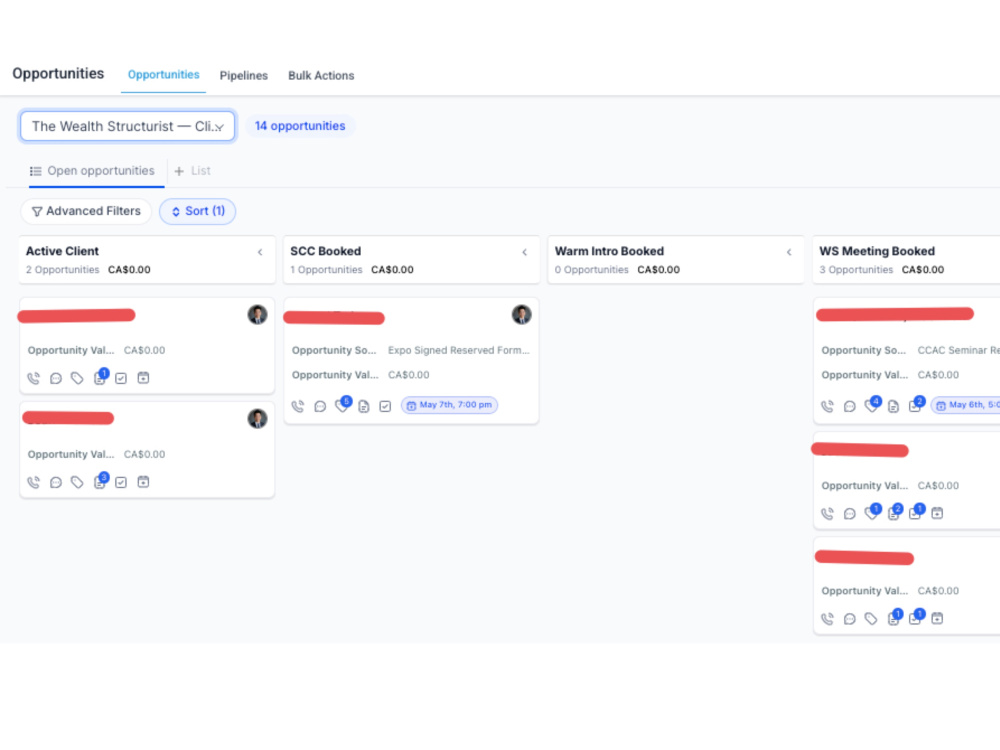
Task: Open tags on Active Client card with 1 note
Action: point(77,378)
